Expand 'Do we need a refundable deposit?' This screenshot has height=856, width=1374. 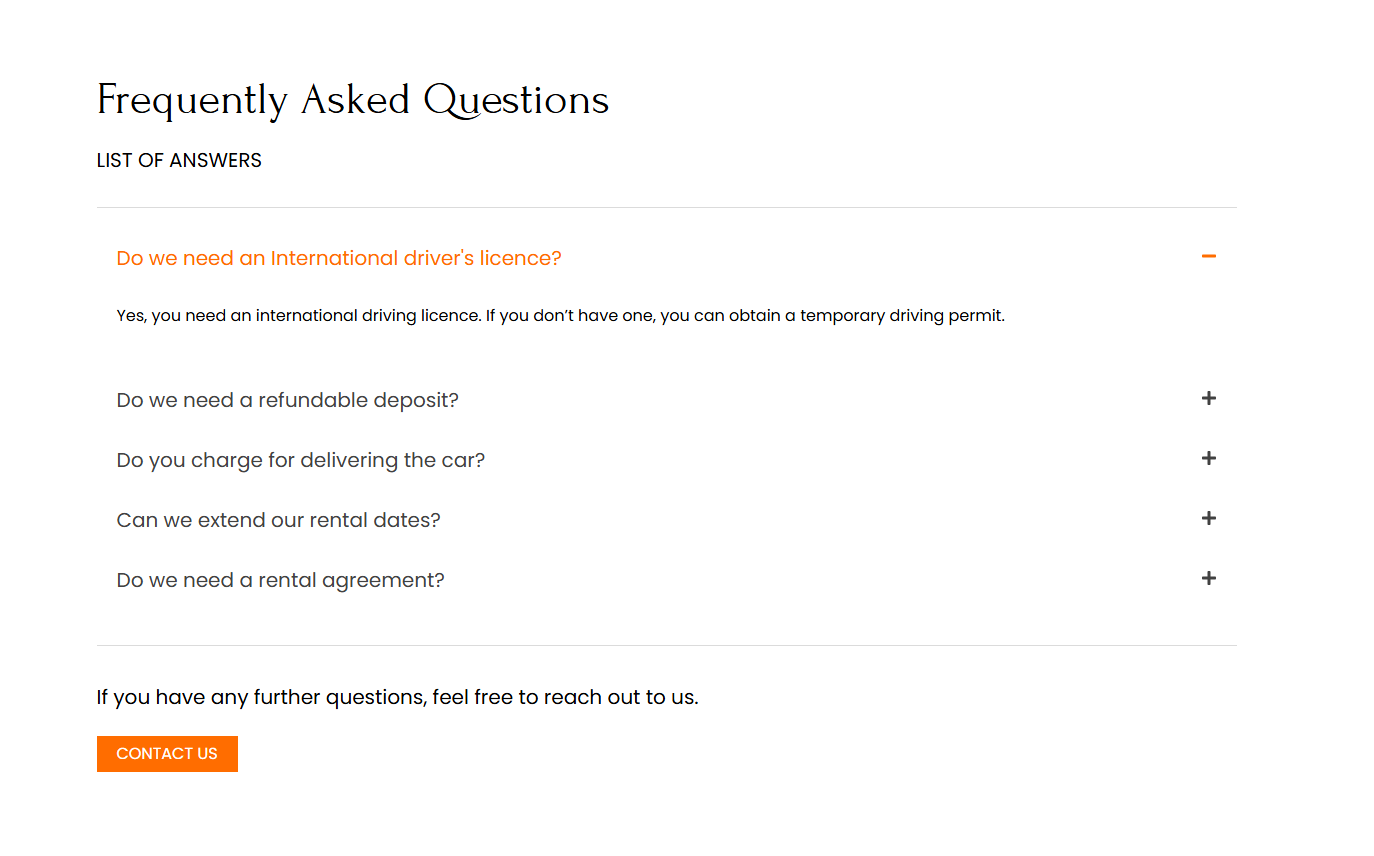[x=287, y=400]
